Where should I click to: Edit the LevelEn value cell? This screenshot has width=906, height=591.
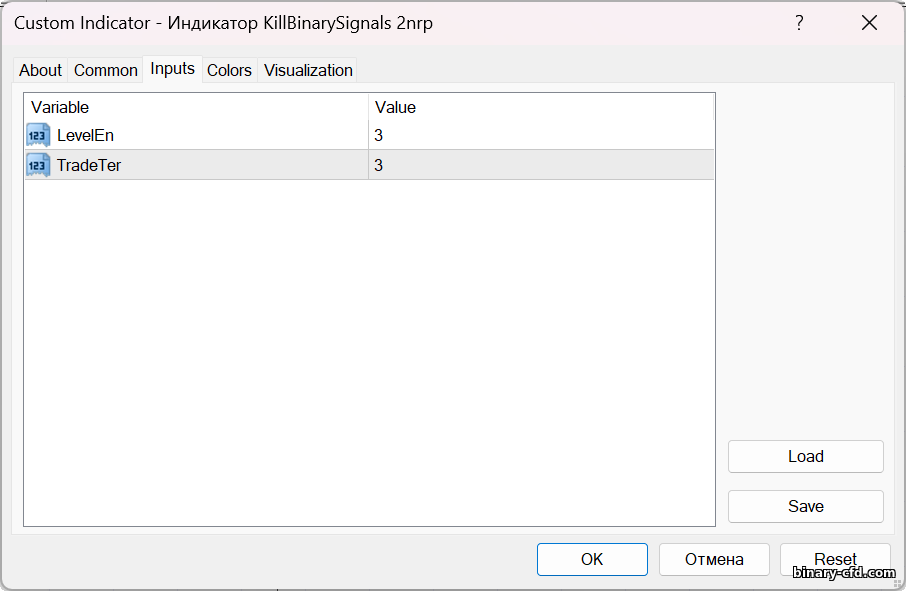(x=541, y=135)
